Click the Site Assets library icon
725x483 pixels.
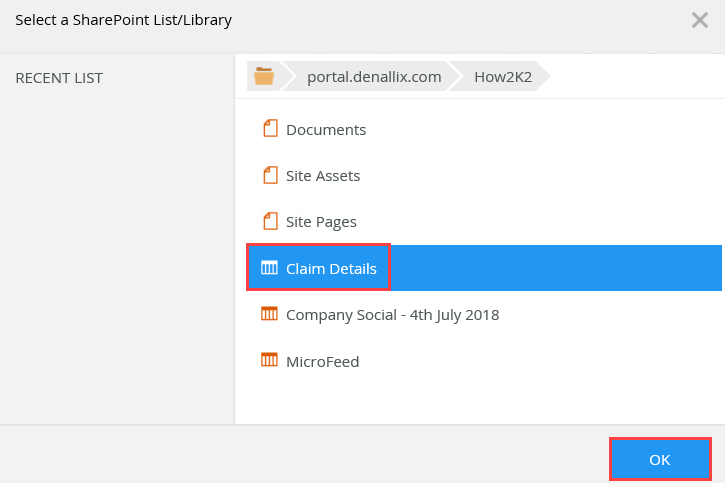tap(268, 175)
